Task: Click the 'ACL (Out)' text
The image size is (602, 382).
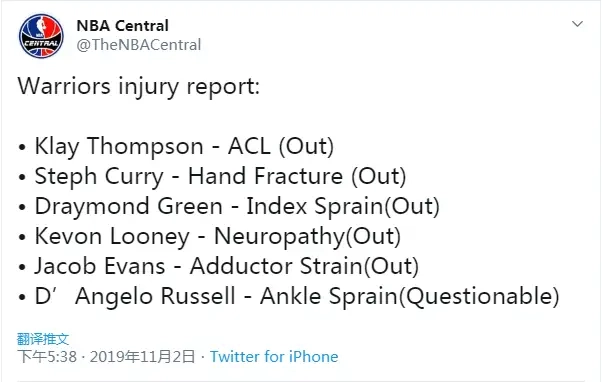Action: 281,147
